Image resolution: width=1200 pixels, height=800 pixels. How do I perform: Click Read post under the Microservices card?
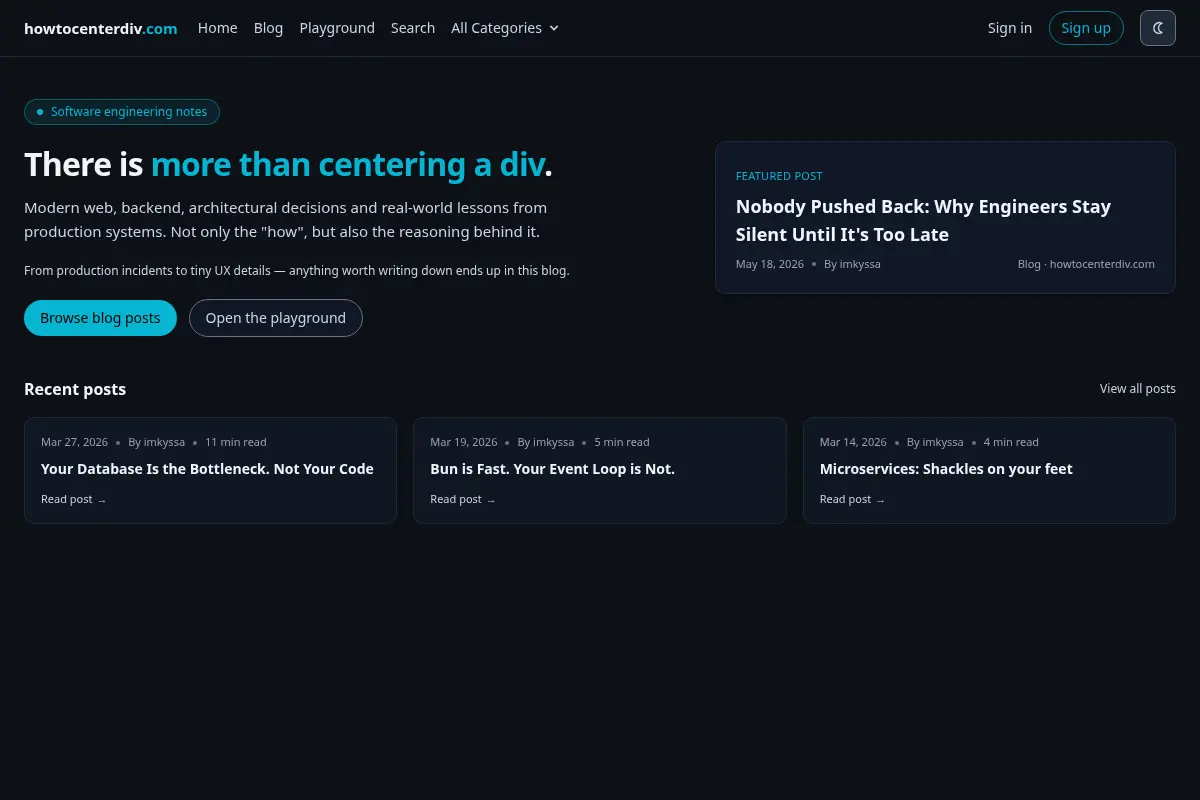[852, 499]
